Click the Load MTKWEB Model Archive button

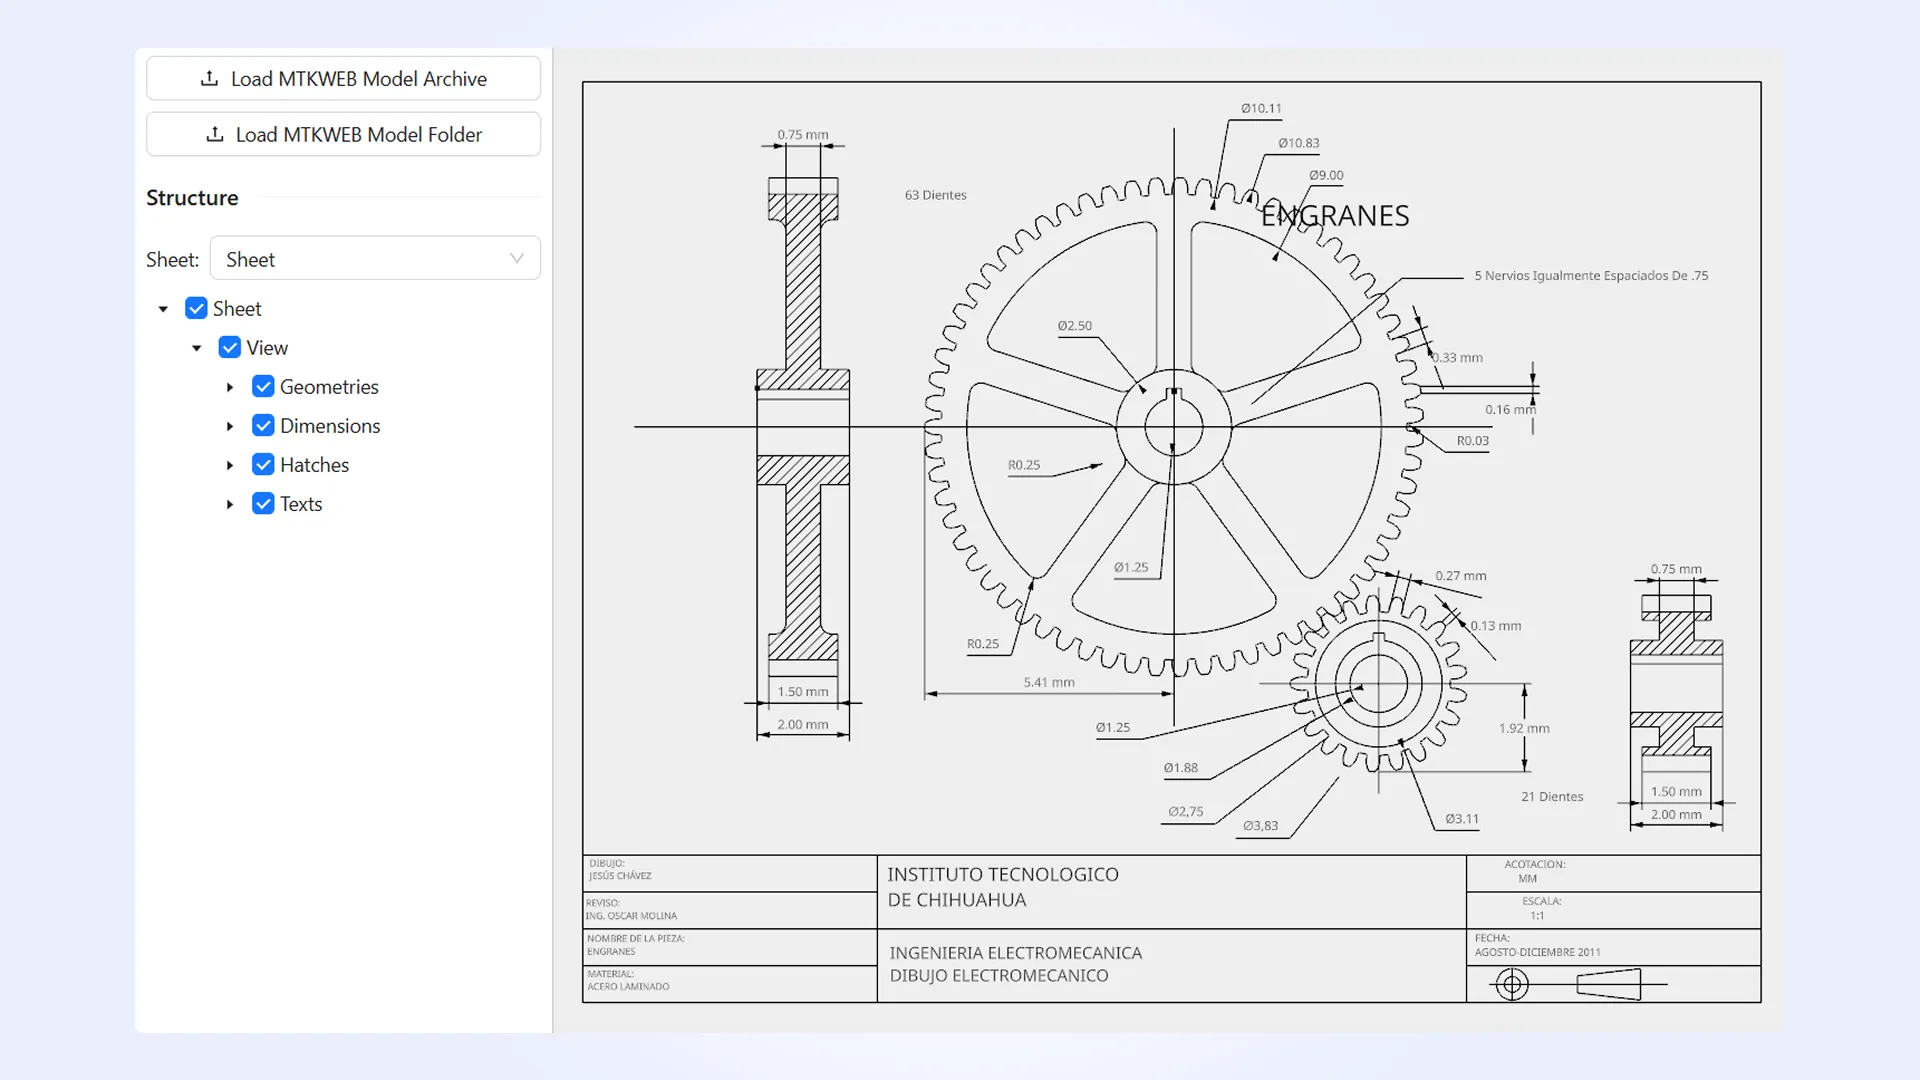point(343,78)
